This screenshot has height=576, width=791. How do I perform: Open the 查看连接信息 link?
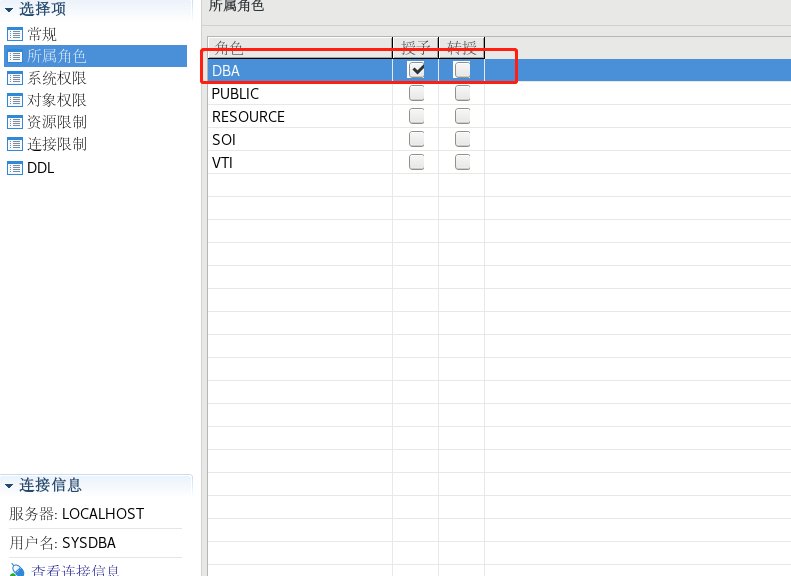coord(75,570)
